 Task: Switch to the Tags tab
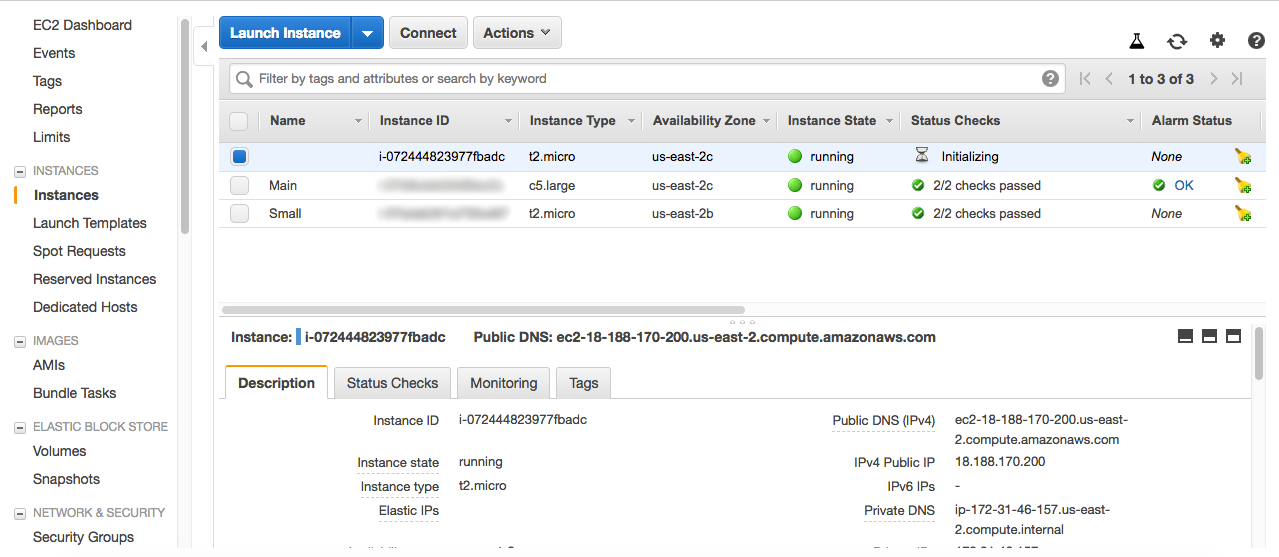tap(584, 383)
